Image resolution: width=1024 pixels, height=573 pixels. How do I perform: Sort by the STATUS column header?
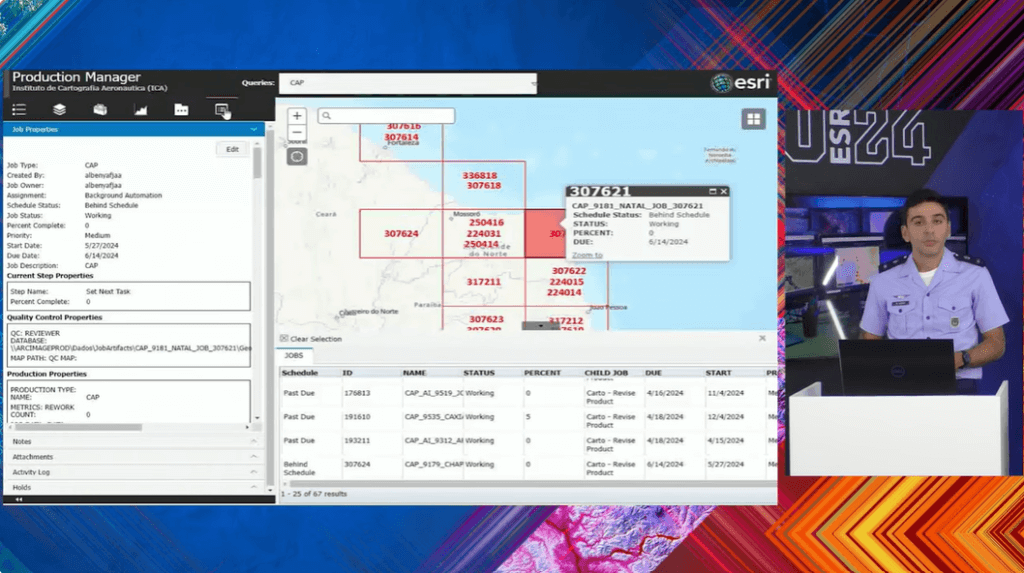pyautogui.click(x=479, y=373)
